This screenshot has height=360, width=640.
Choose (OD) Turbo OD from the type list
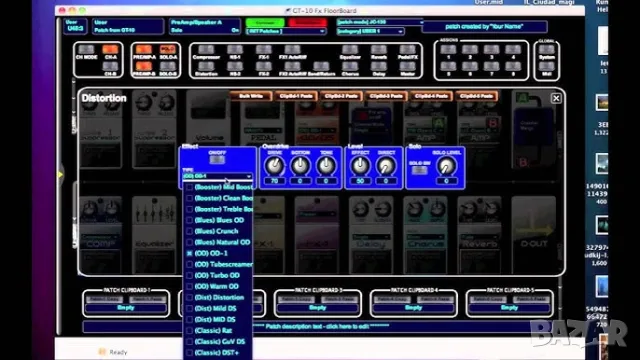pyautogui.click(x=218, y=276)
